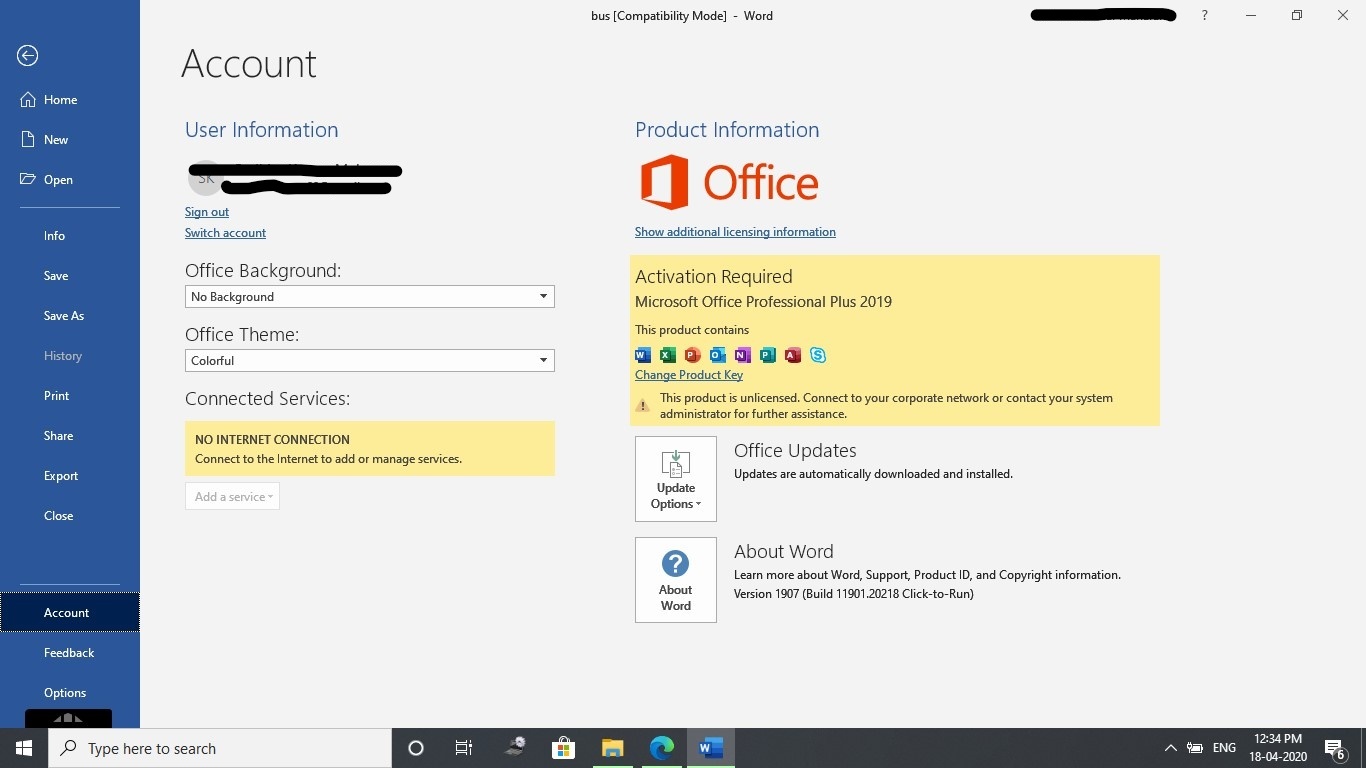
Task: Open the Home page icon in sidebar
Action: pyautogui.click(x=28, y=100)
